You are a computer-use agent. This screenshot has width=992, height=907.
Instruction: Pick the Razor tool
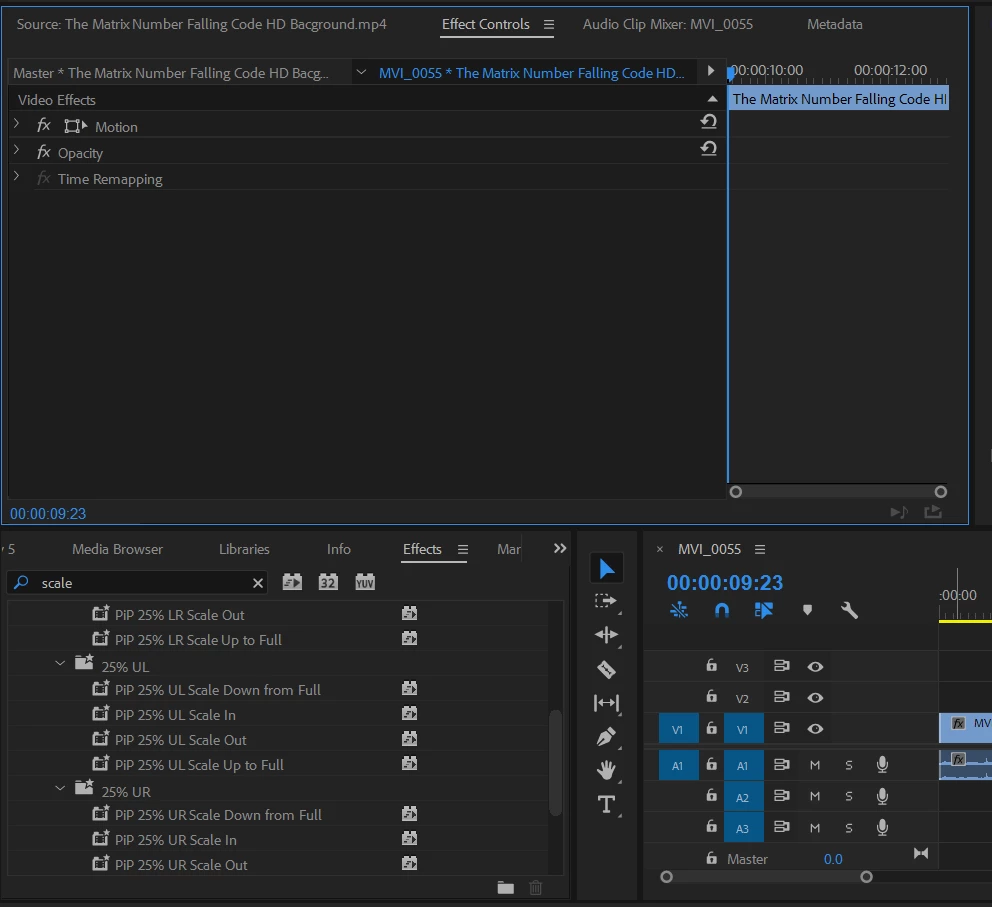[606, 669]
